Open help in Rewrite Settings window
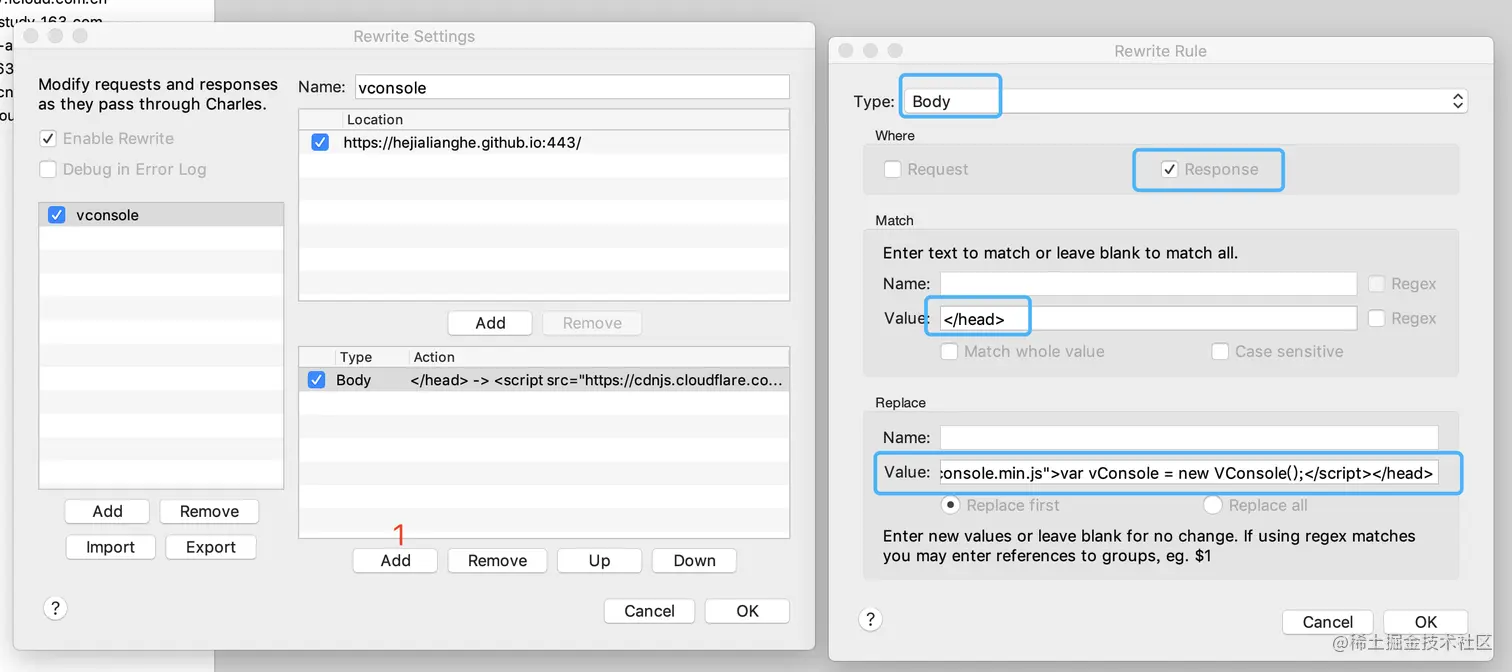Viewport: 1512px width, 672px height. (x=56, y=608)
